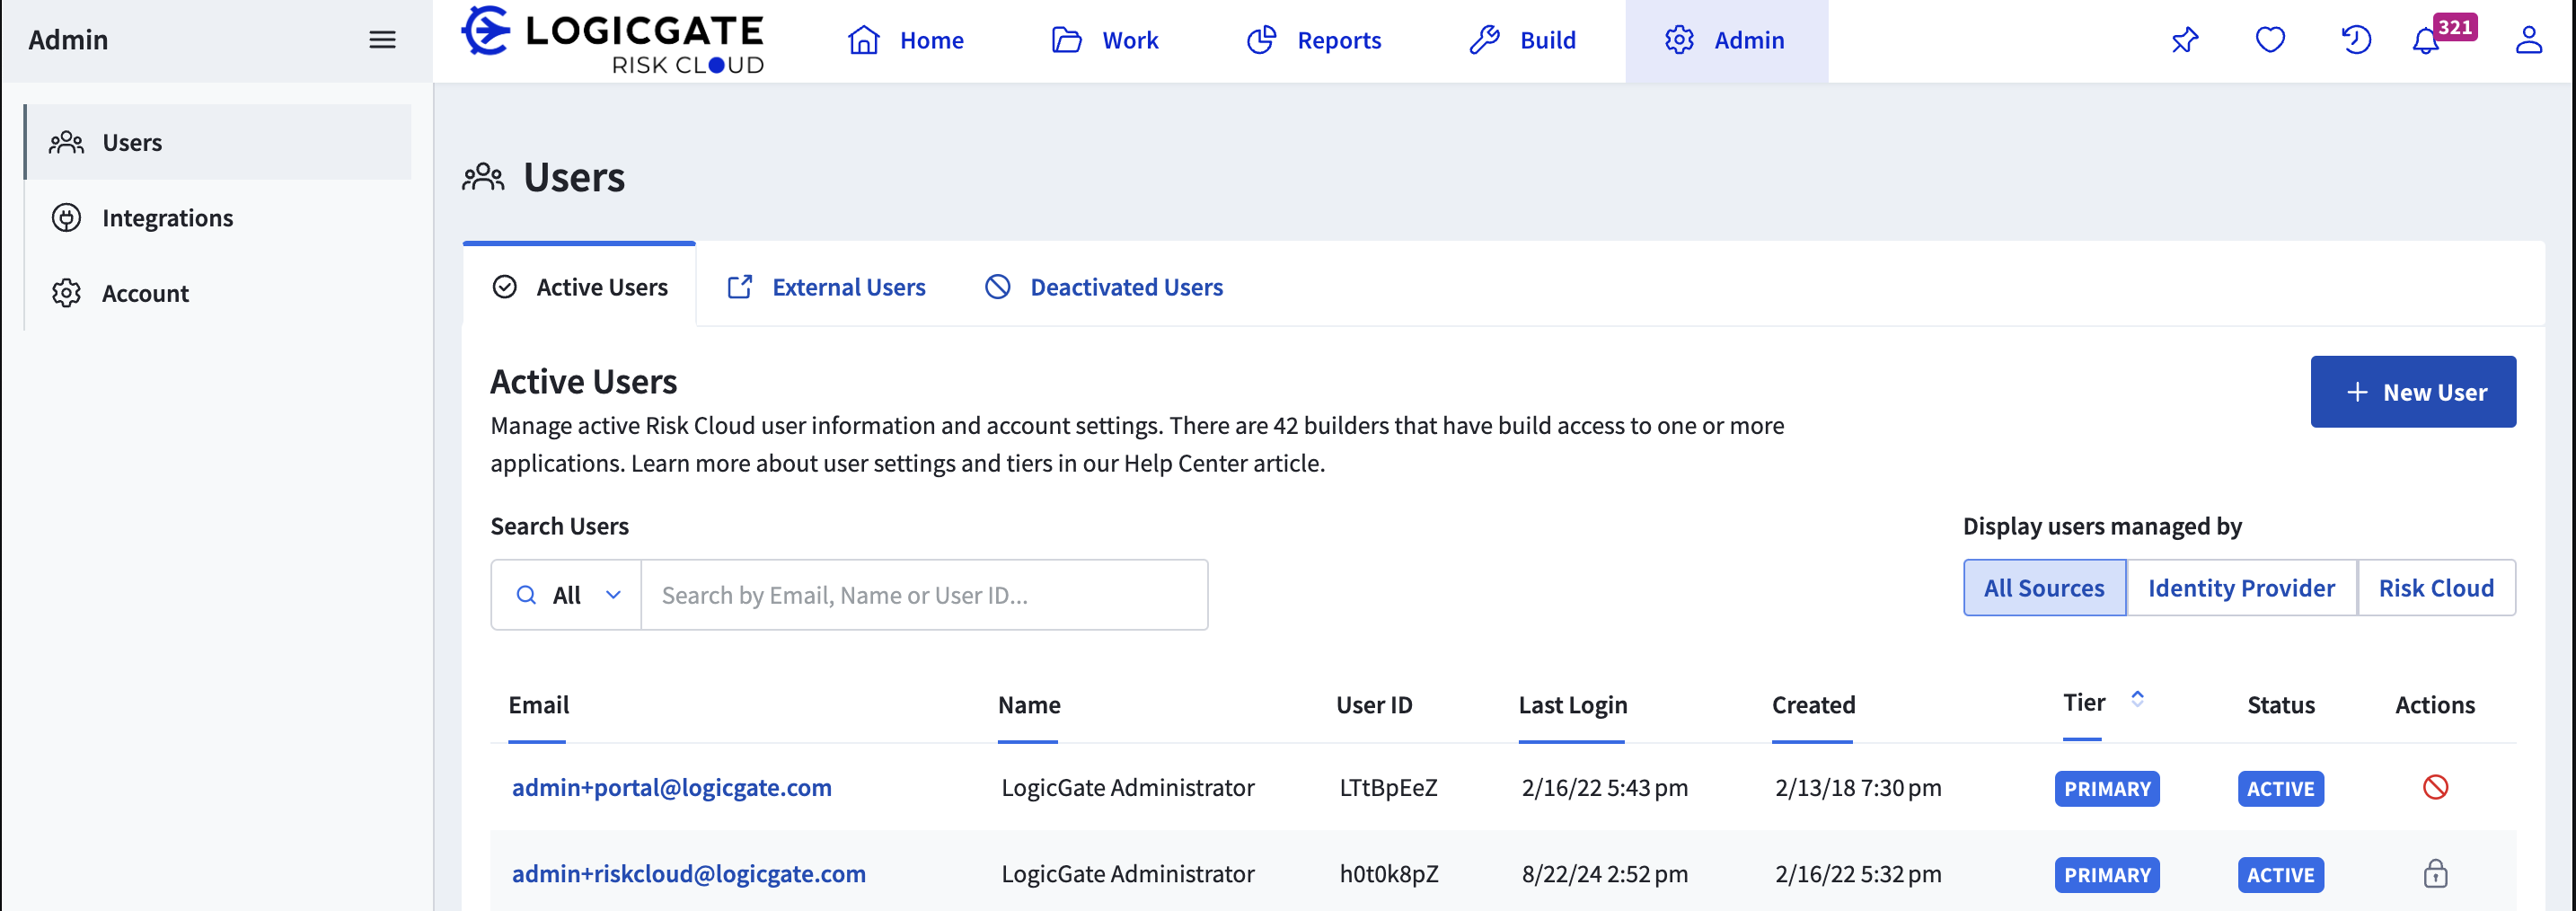Click User ID h0t0k8pZ cell
This screenshot has width=2576, height=911.
(x=1388, y=874)
